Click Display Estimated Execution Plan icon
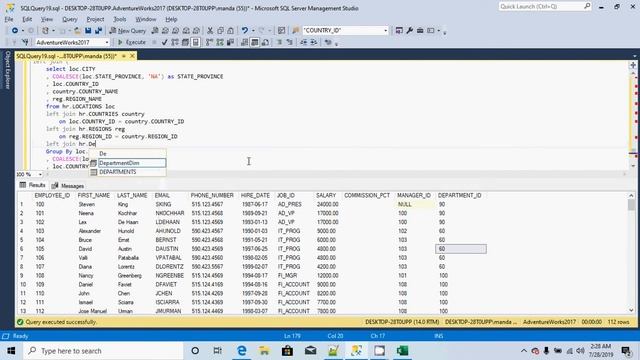 [175, 42]
